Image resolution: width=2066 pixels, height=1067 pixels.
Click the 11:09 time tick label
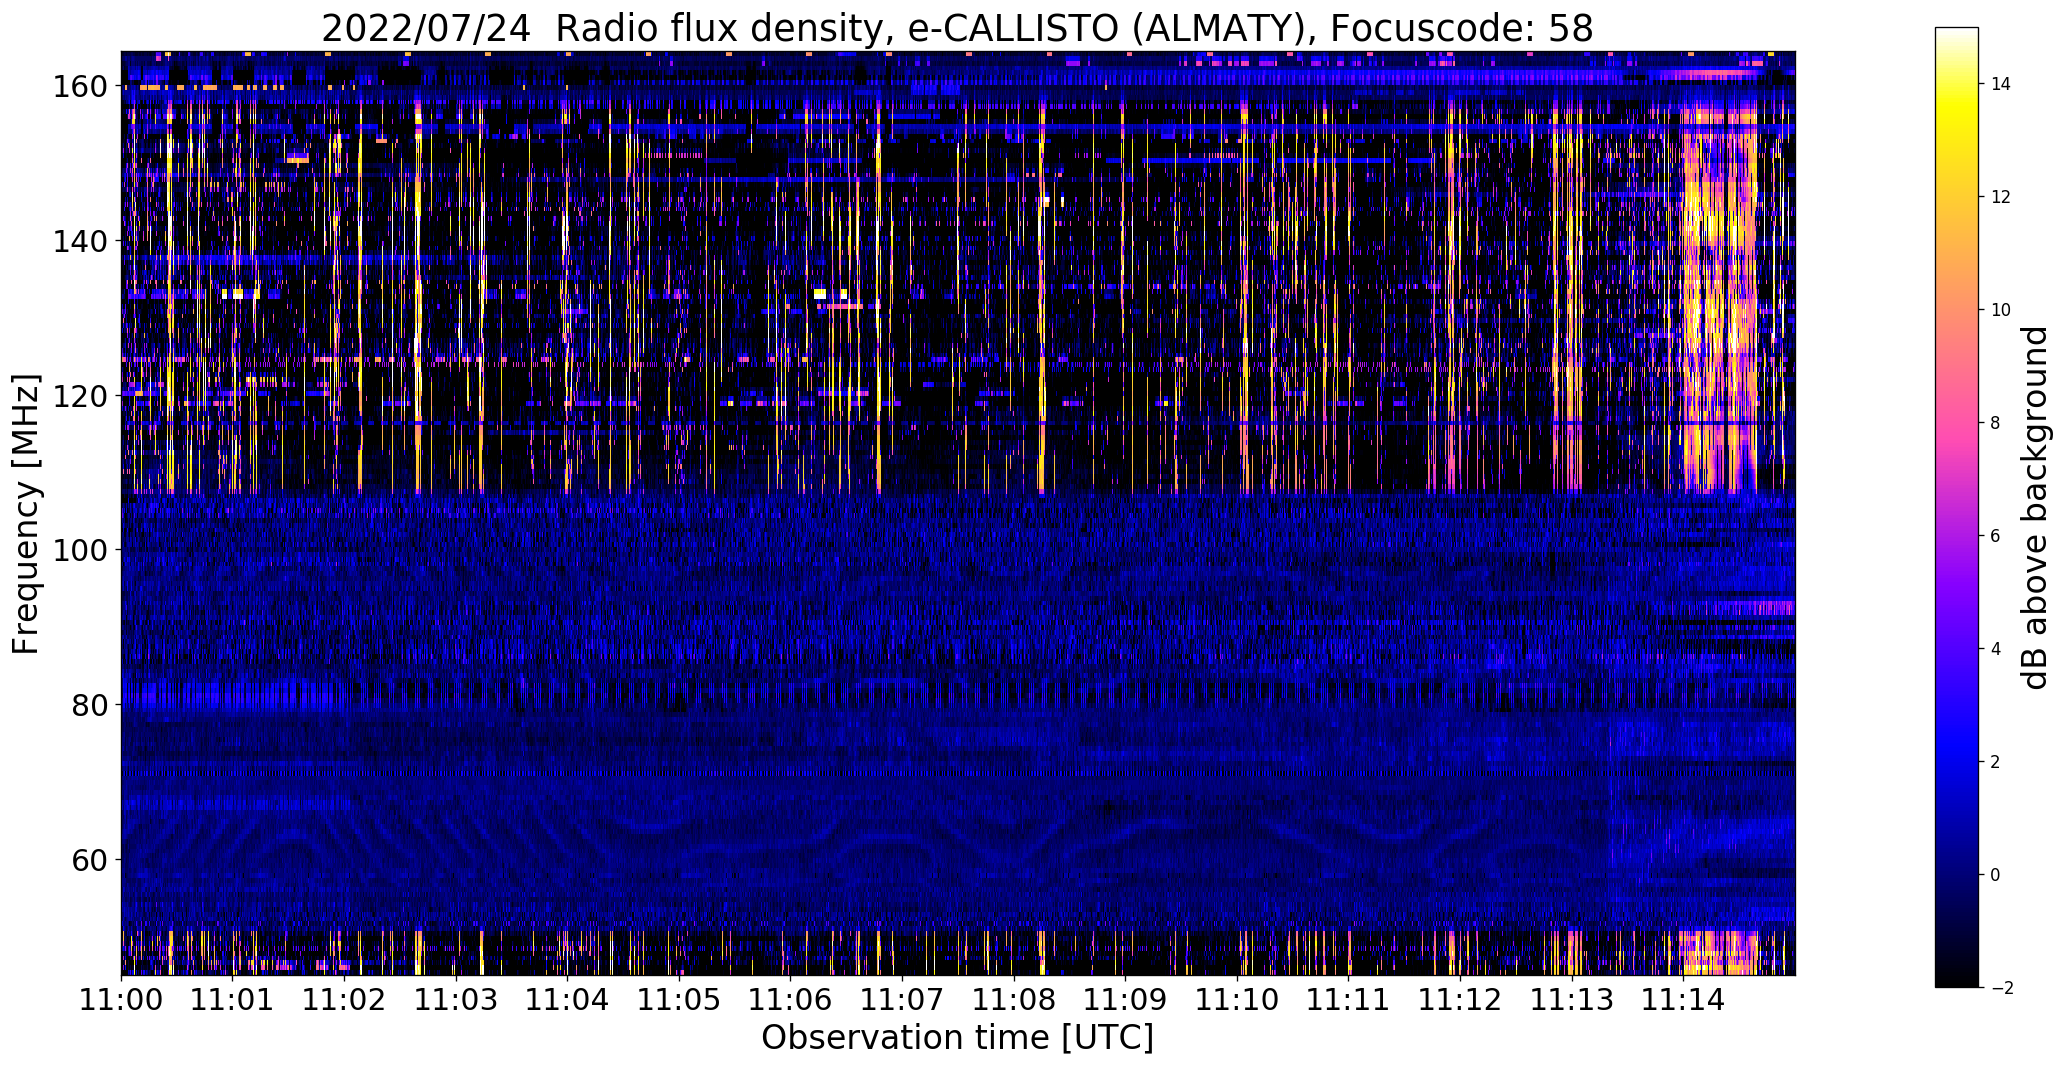[x=1126, y=999]
